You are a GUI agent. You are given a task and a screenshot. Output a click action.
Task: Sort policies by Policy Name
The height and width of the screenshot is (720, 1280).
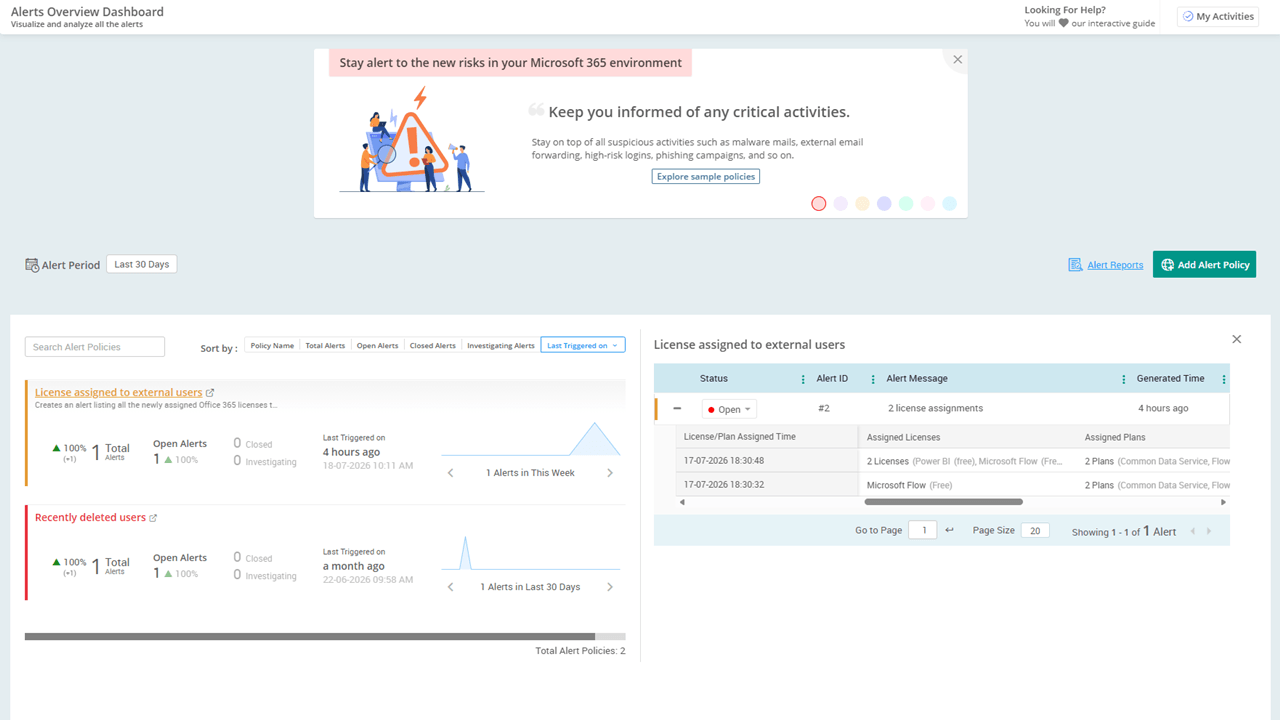pyautogui.click(x=272, y=346)
